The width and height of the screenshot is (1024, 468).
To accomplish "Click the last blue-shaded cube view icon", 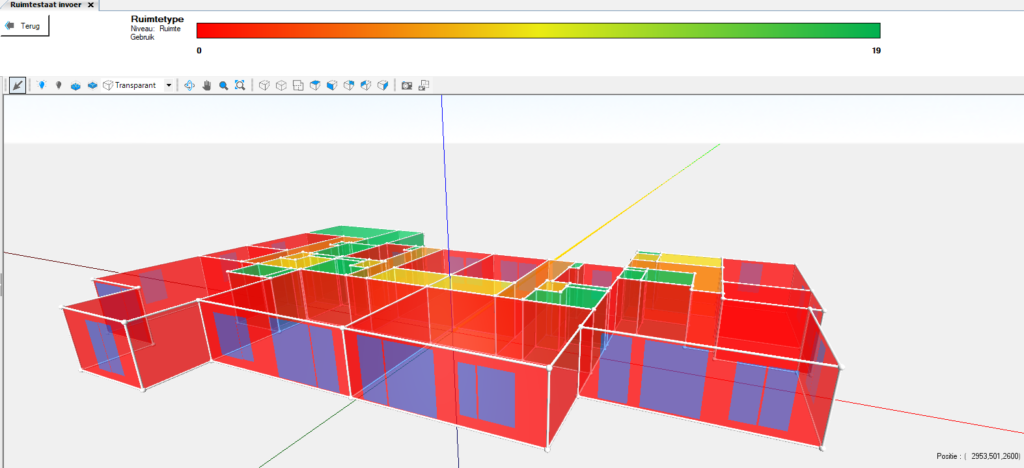I will [382, 86].
